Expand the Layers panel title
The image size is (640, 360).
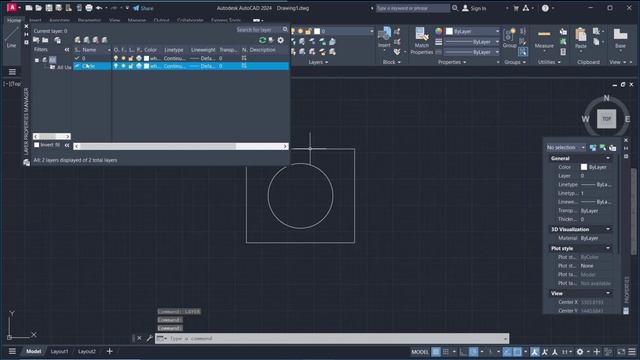click(x=318, y=62)
